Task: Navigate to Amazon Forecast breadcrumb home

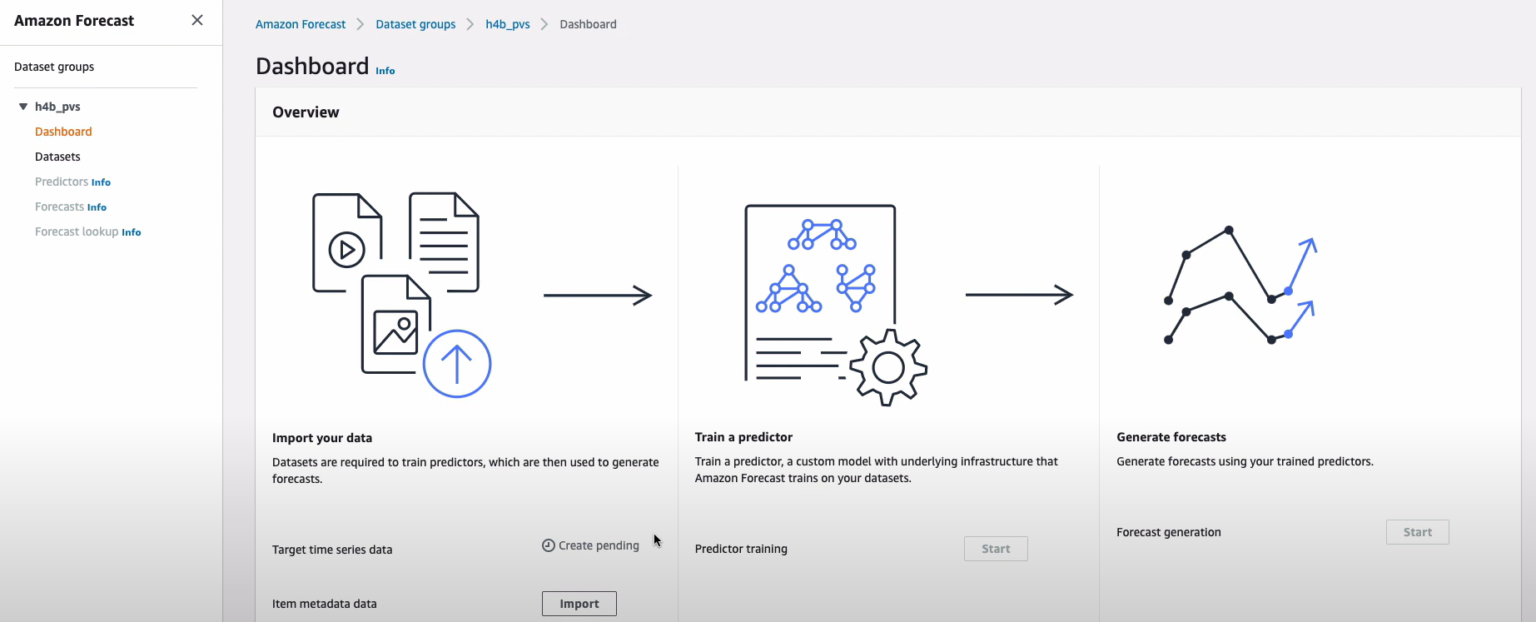Action: click(300, 23)
